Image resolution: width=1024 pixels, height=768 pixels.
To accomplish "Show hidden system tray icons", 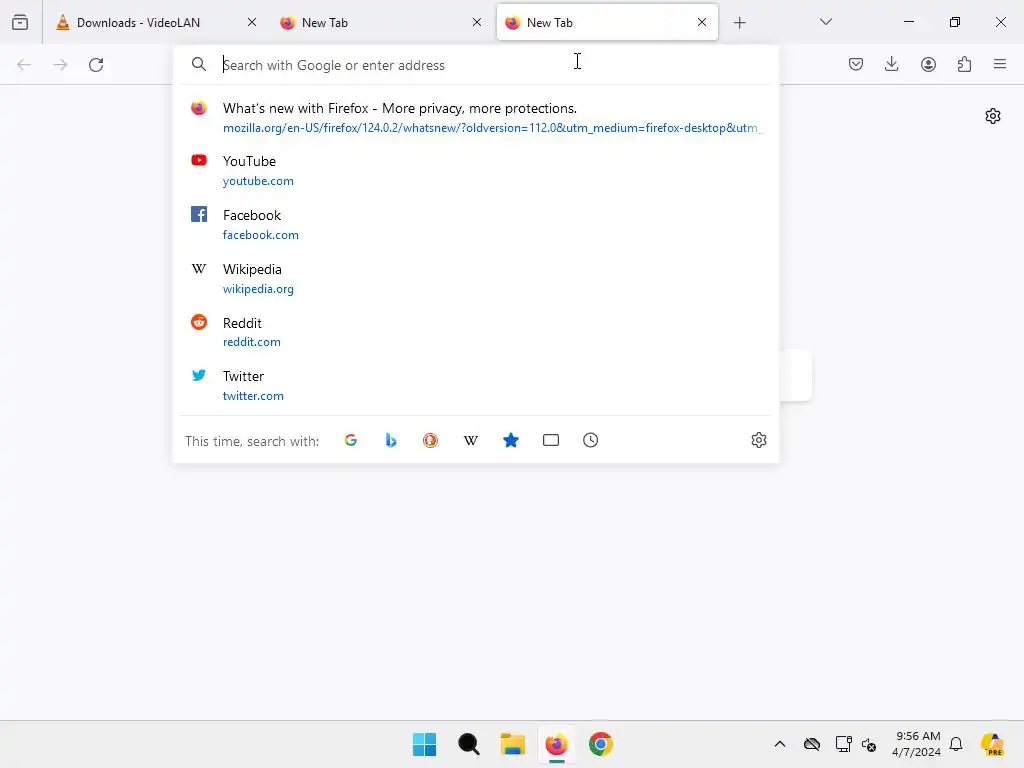I will click(780, 744).
